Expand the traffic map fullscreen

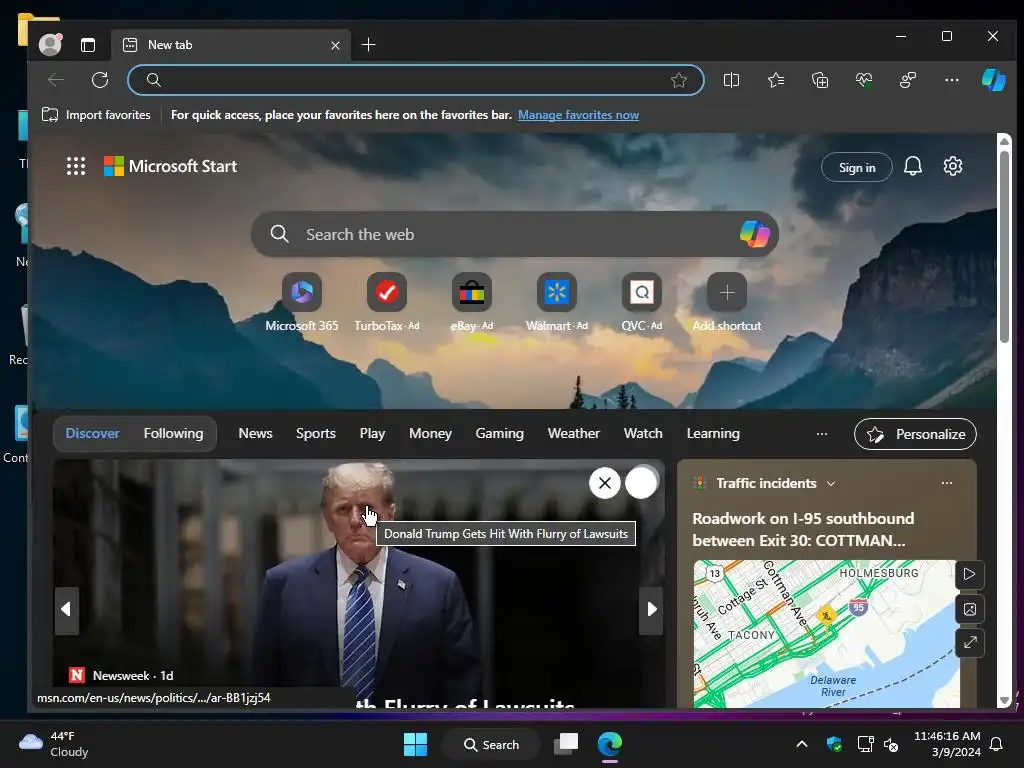[970, 643]
